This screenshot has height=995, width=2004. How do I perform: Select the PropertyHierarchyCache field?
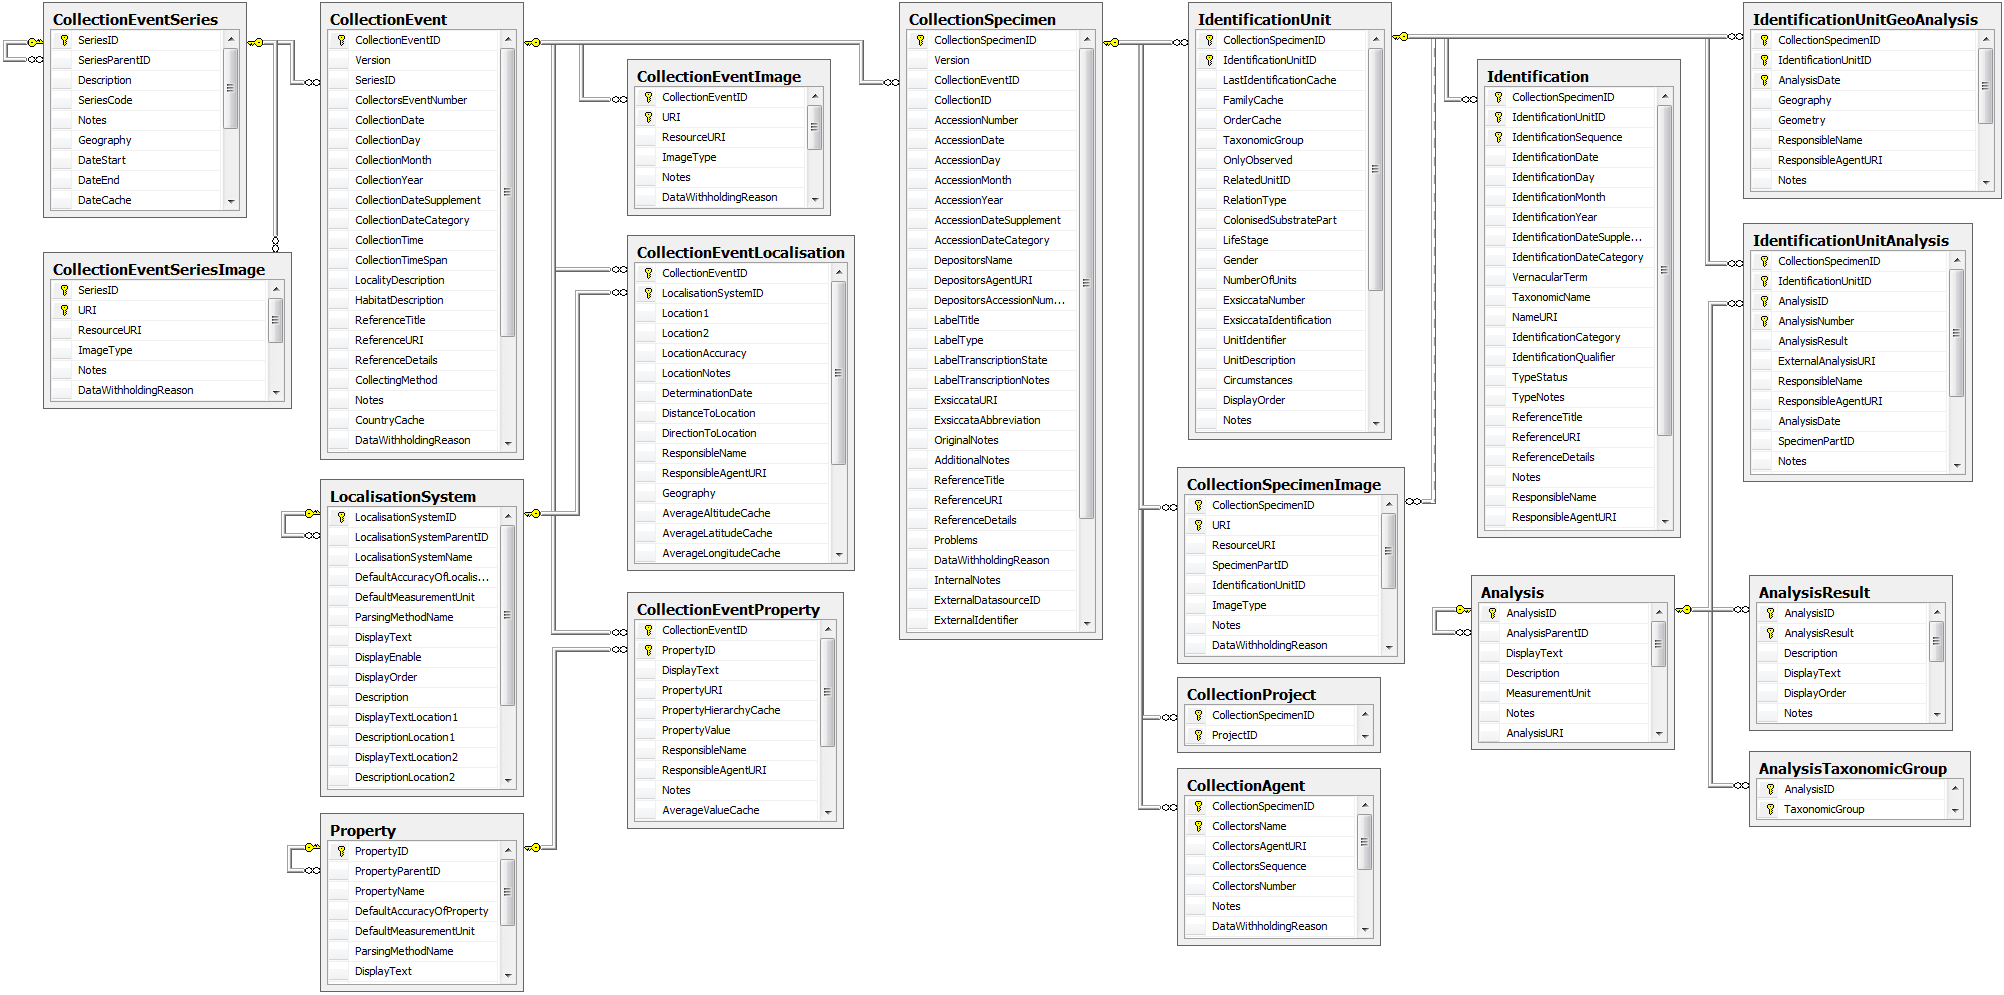coord(727,710)
